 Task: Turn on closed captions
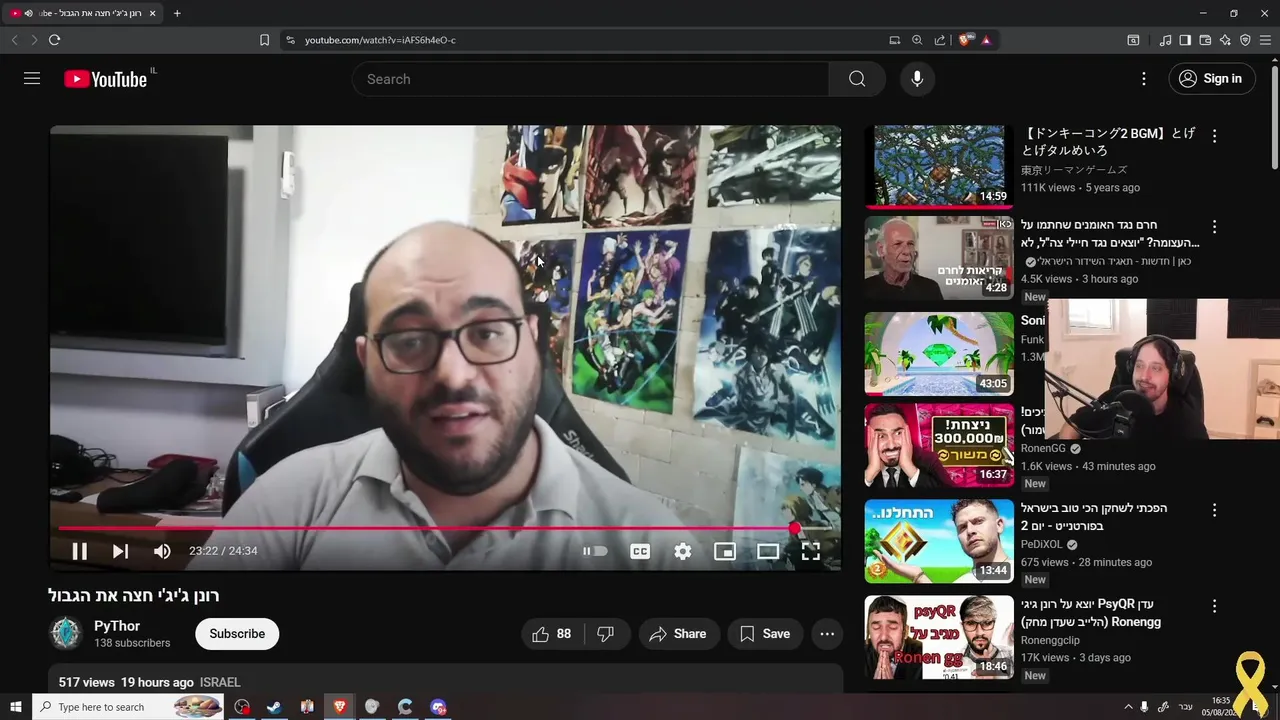pos(640,551)
